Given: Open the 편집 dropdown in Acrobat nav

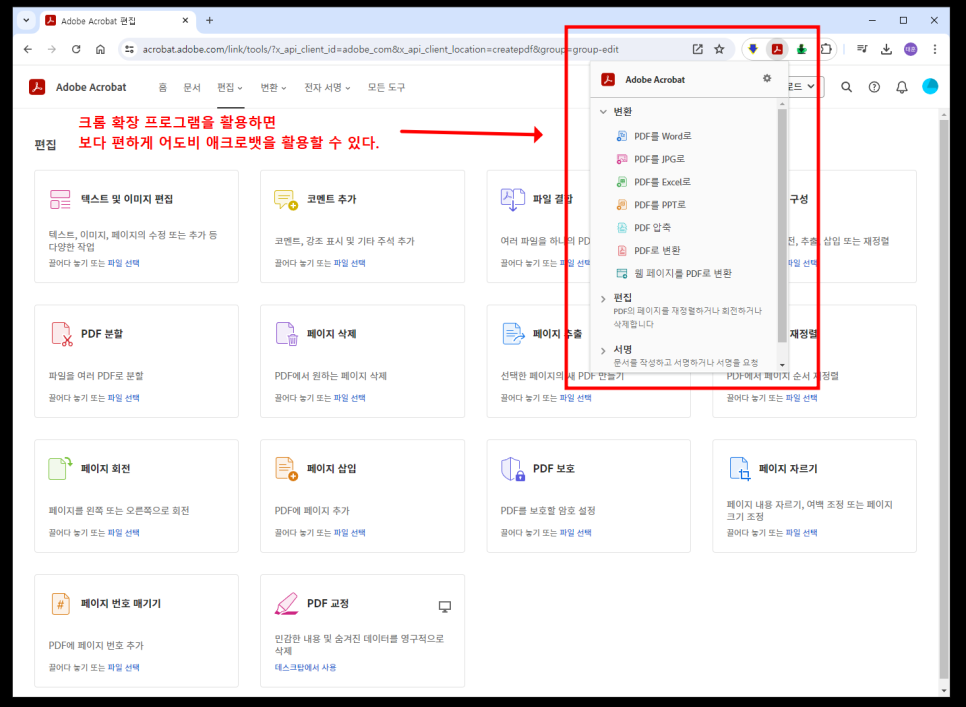Looking at the screenshot, I should (230, 87).
